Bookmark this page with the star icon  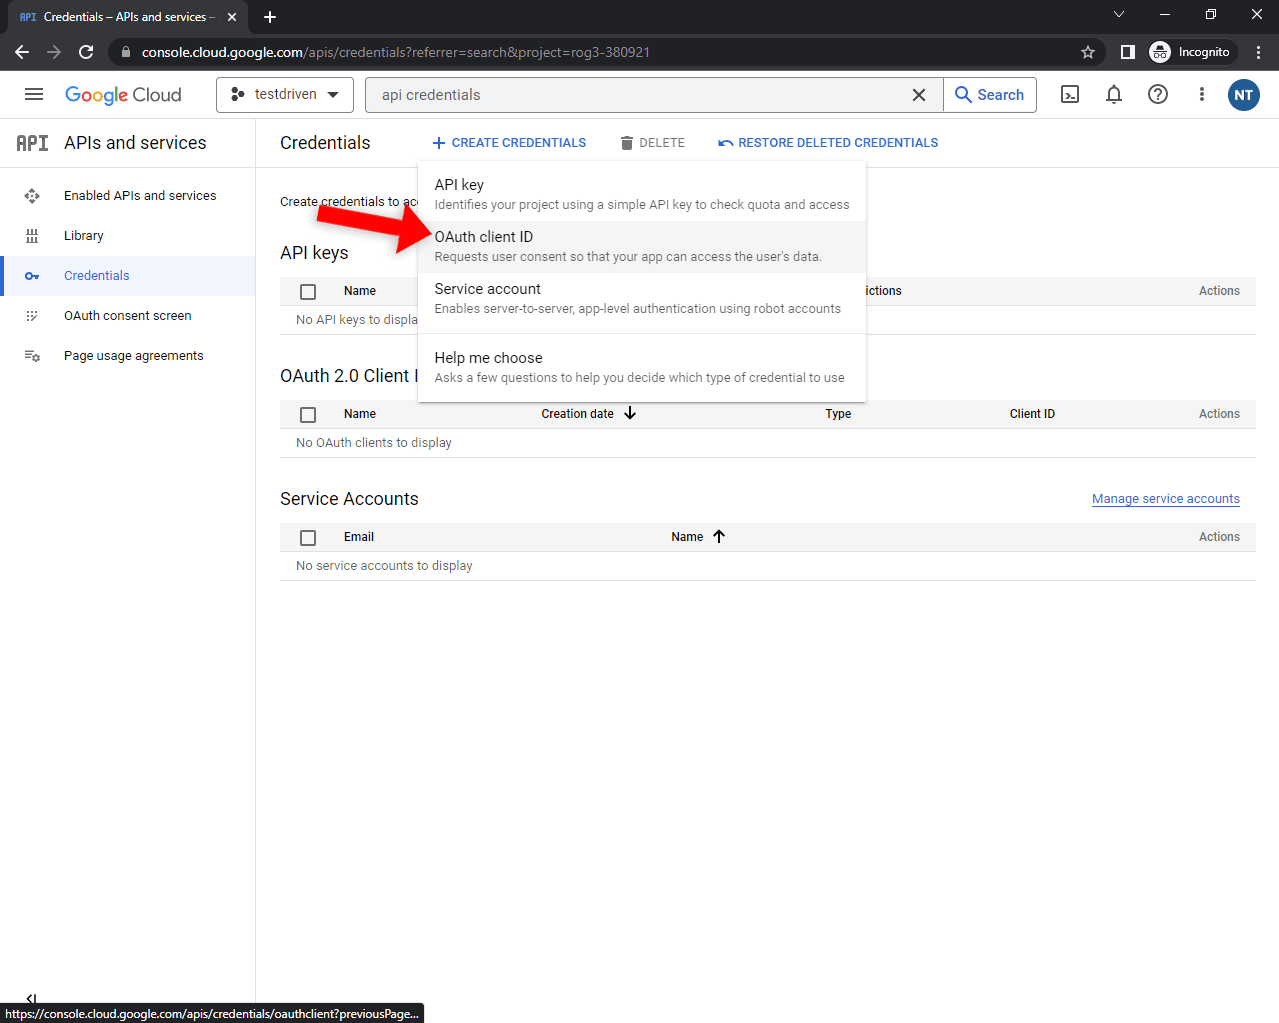click(1088, 52)
